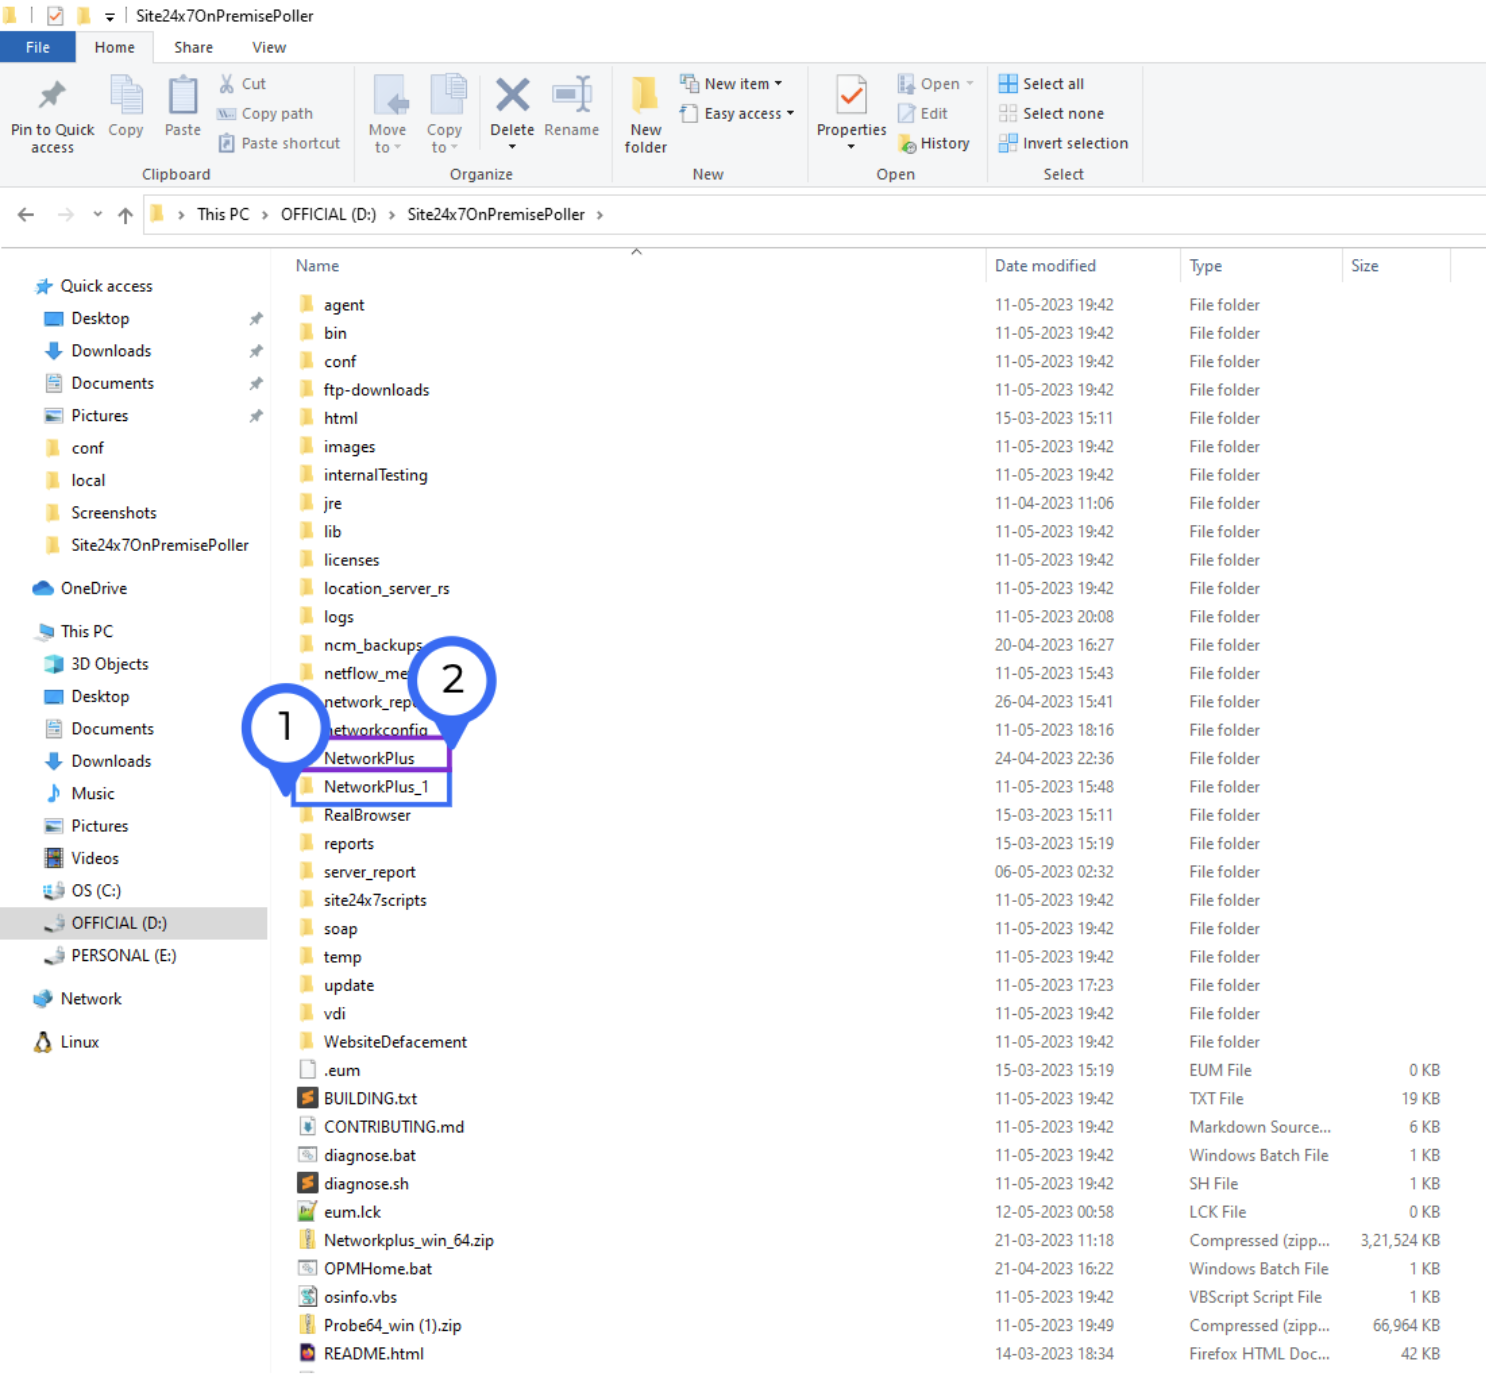Click the Rename icon in Organize group
The image size is (1486, 1380).
point(571,97)
